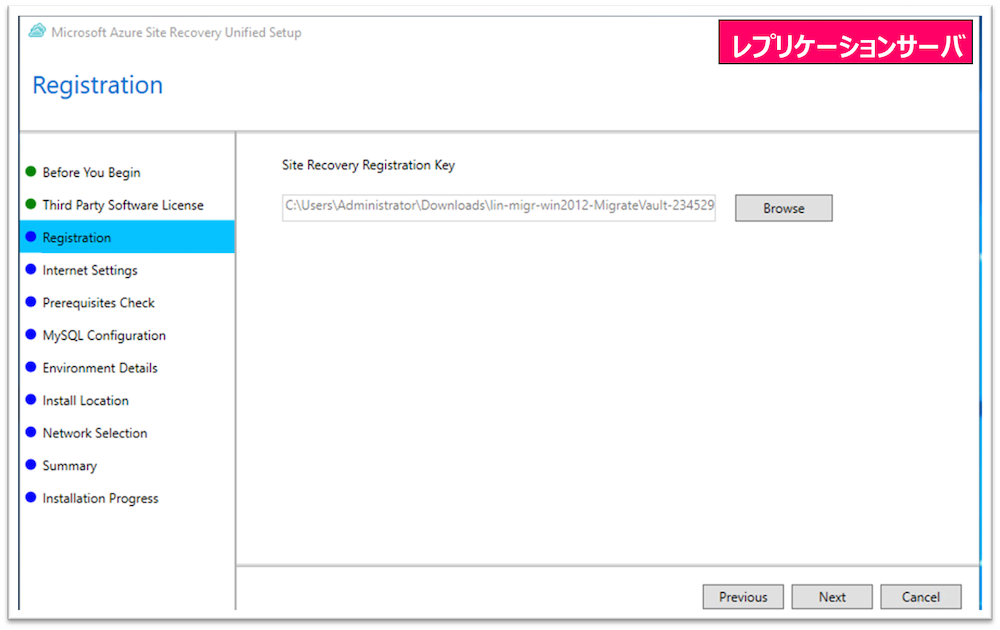Open the Prerequisites Check step
Image resolution: width=1000 pixels, height=630 pixels.
98,303
